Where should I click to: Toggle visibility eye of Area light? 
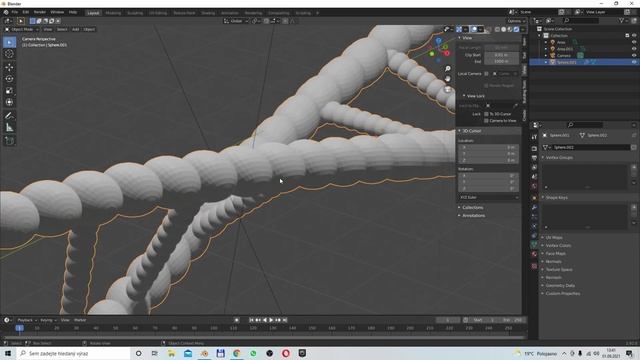tap(634, 42)
